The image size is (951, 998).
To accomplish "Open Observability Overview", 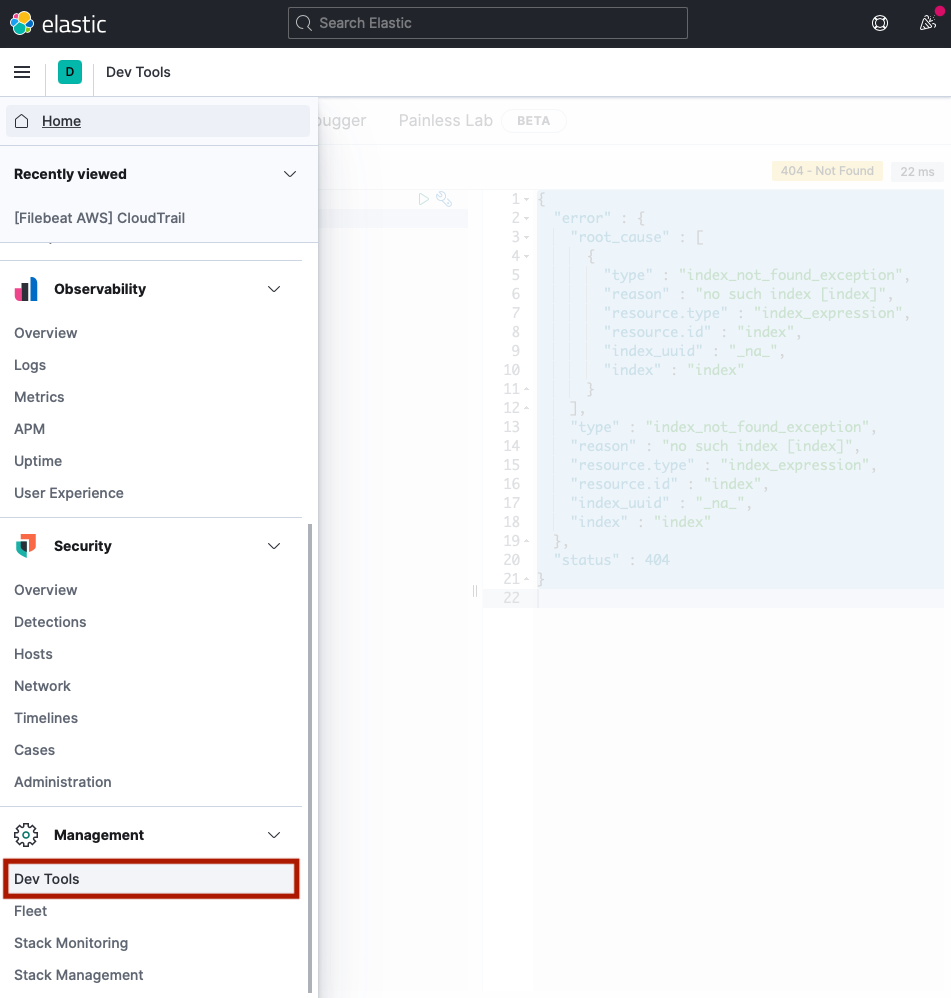I will tap(46, 333).
